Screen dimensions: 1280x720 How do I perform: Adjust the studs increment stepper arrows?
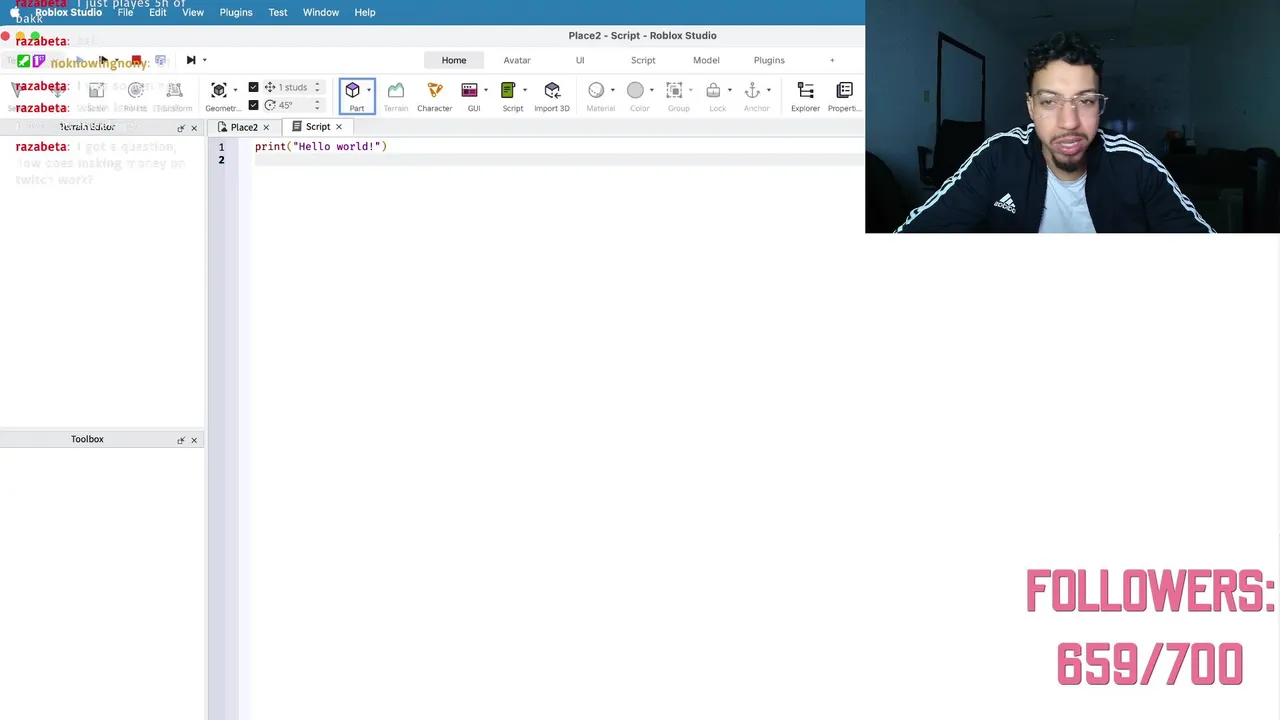[x=317, y=87]
